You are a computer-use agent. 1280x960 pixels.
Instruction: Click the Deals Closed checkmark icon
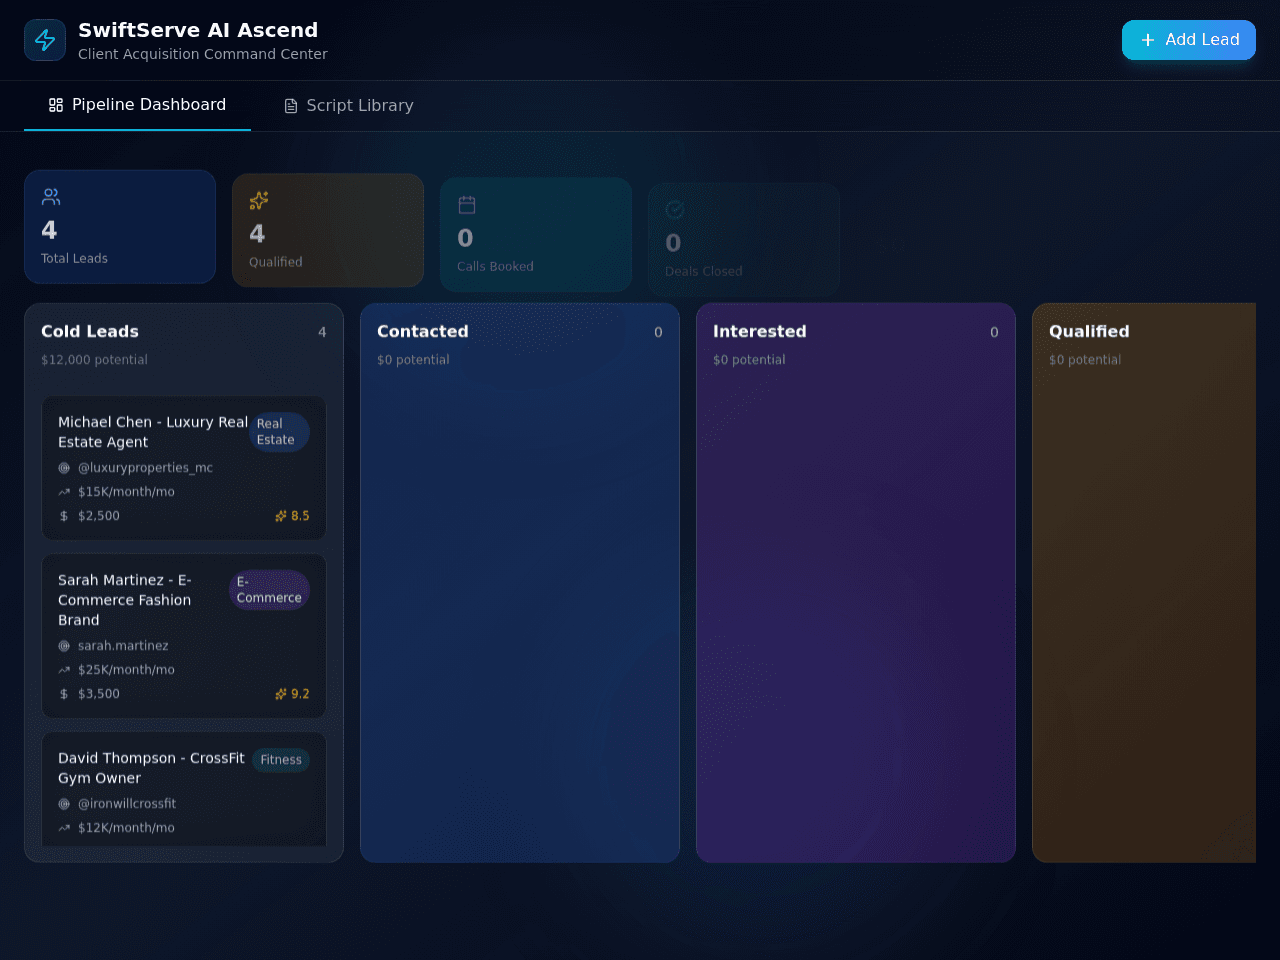point(675,209)
